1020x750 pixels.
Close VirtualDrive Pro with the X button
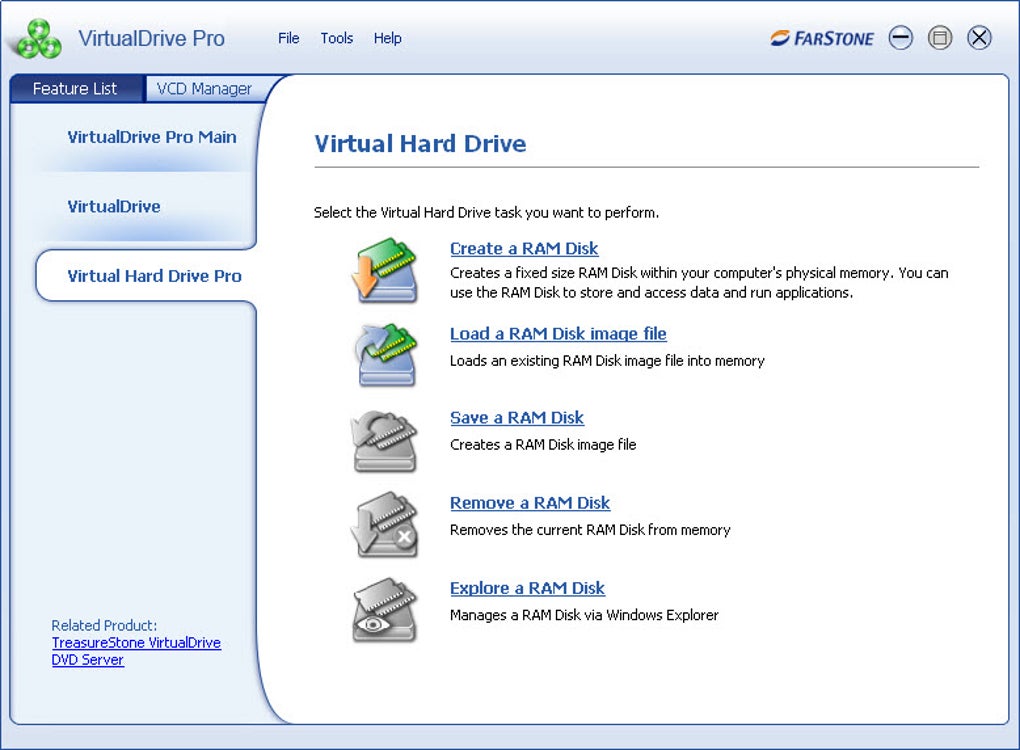point(979,38)
